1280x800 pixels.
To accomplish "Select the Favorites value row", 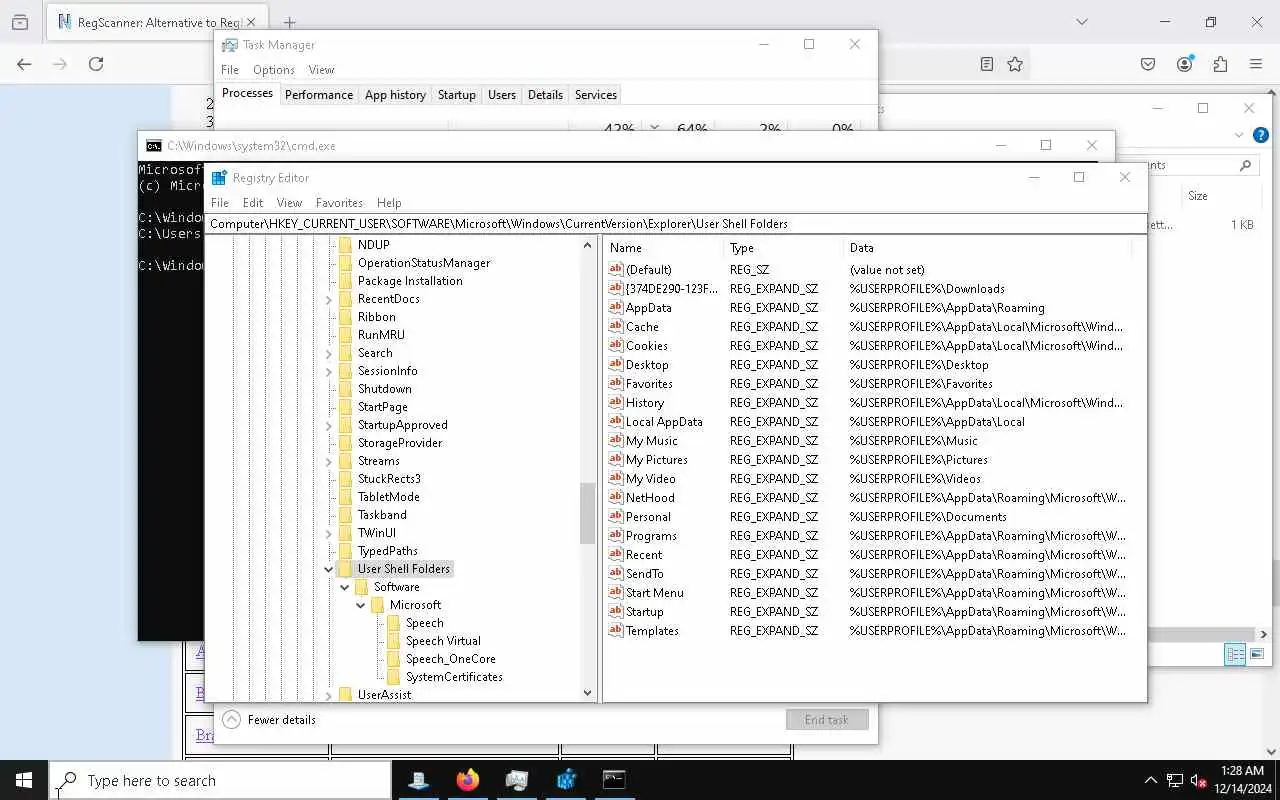I will coord(870,383).
